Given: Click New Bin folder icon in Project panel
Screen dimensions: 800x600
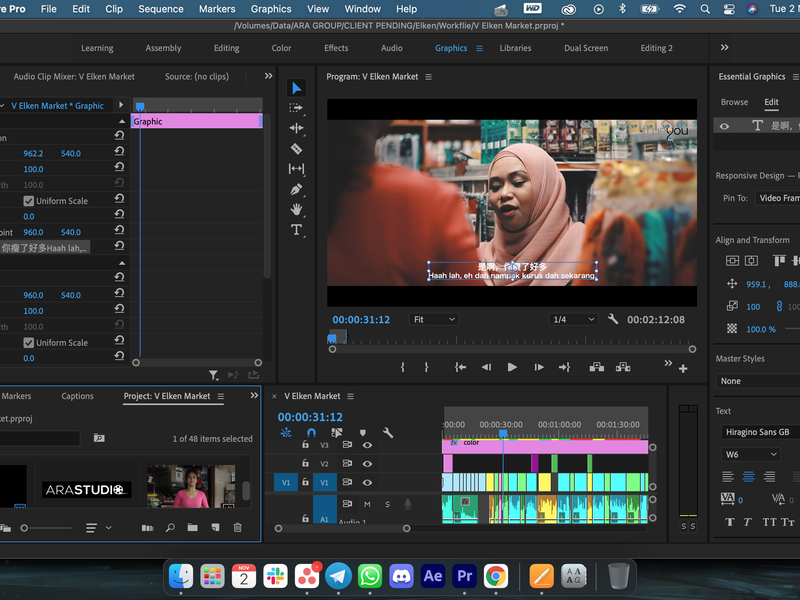Looking at the screenshot, I should point(192,527).
